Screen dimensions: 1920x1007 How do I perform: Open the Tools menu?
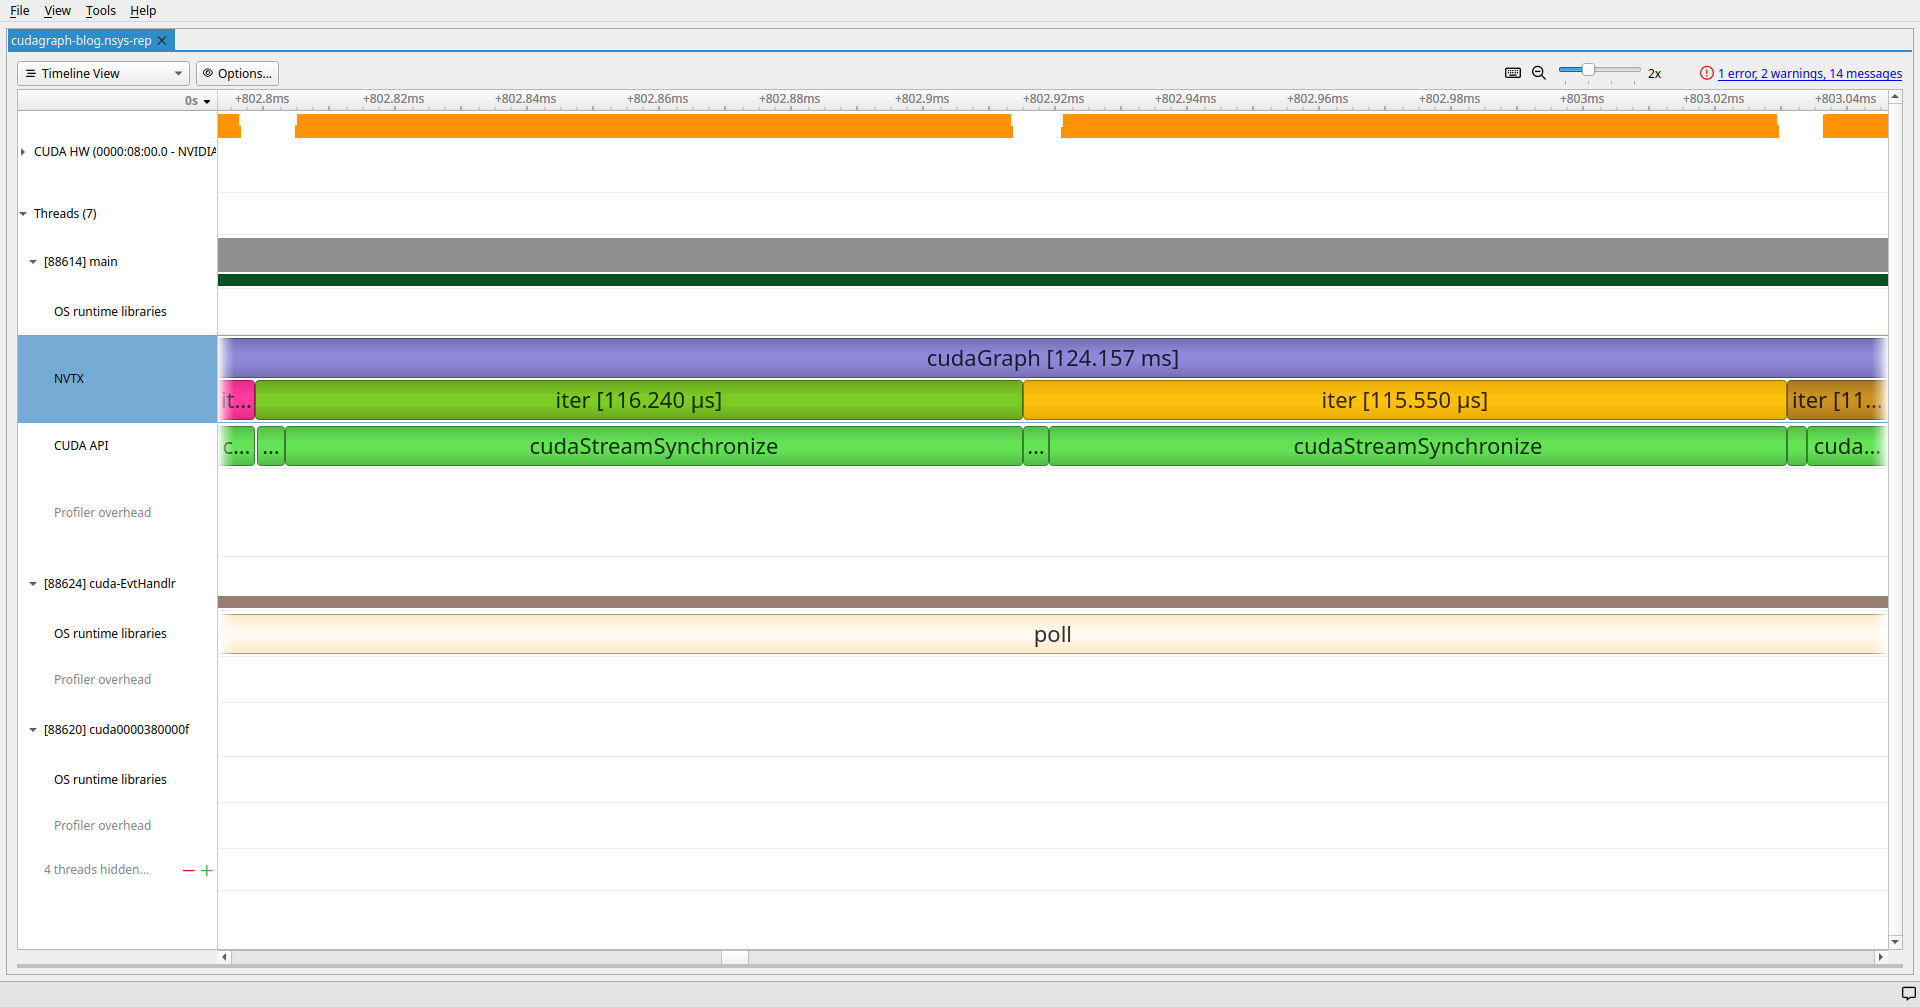(x=100, y=11)
